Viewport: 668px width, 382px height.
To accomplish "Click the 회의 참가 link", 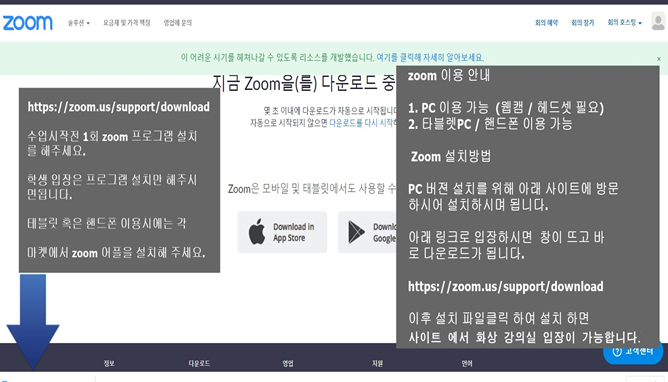I will point(583,23).
